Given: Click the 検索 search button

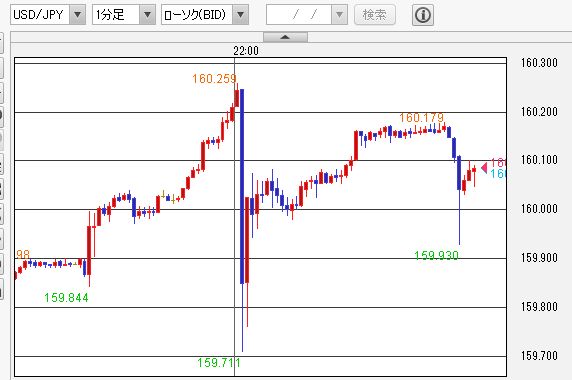Looking at the screenshot, I should click(x=375, y=15).
